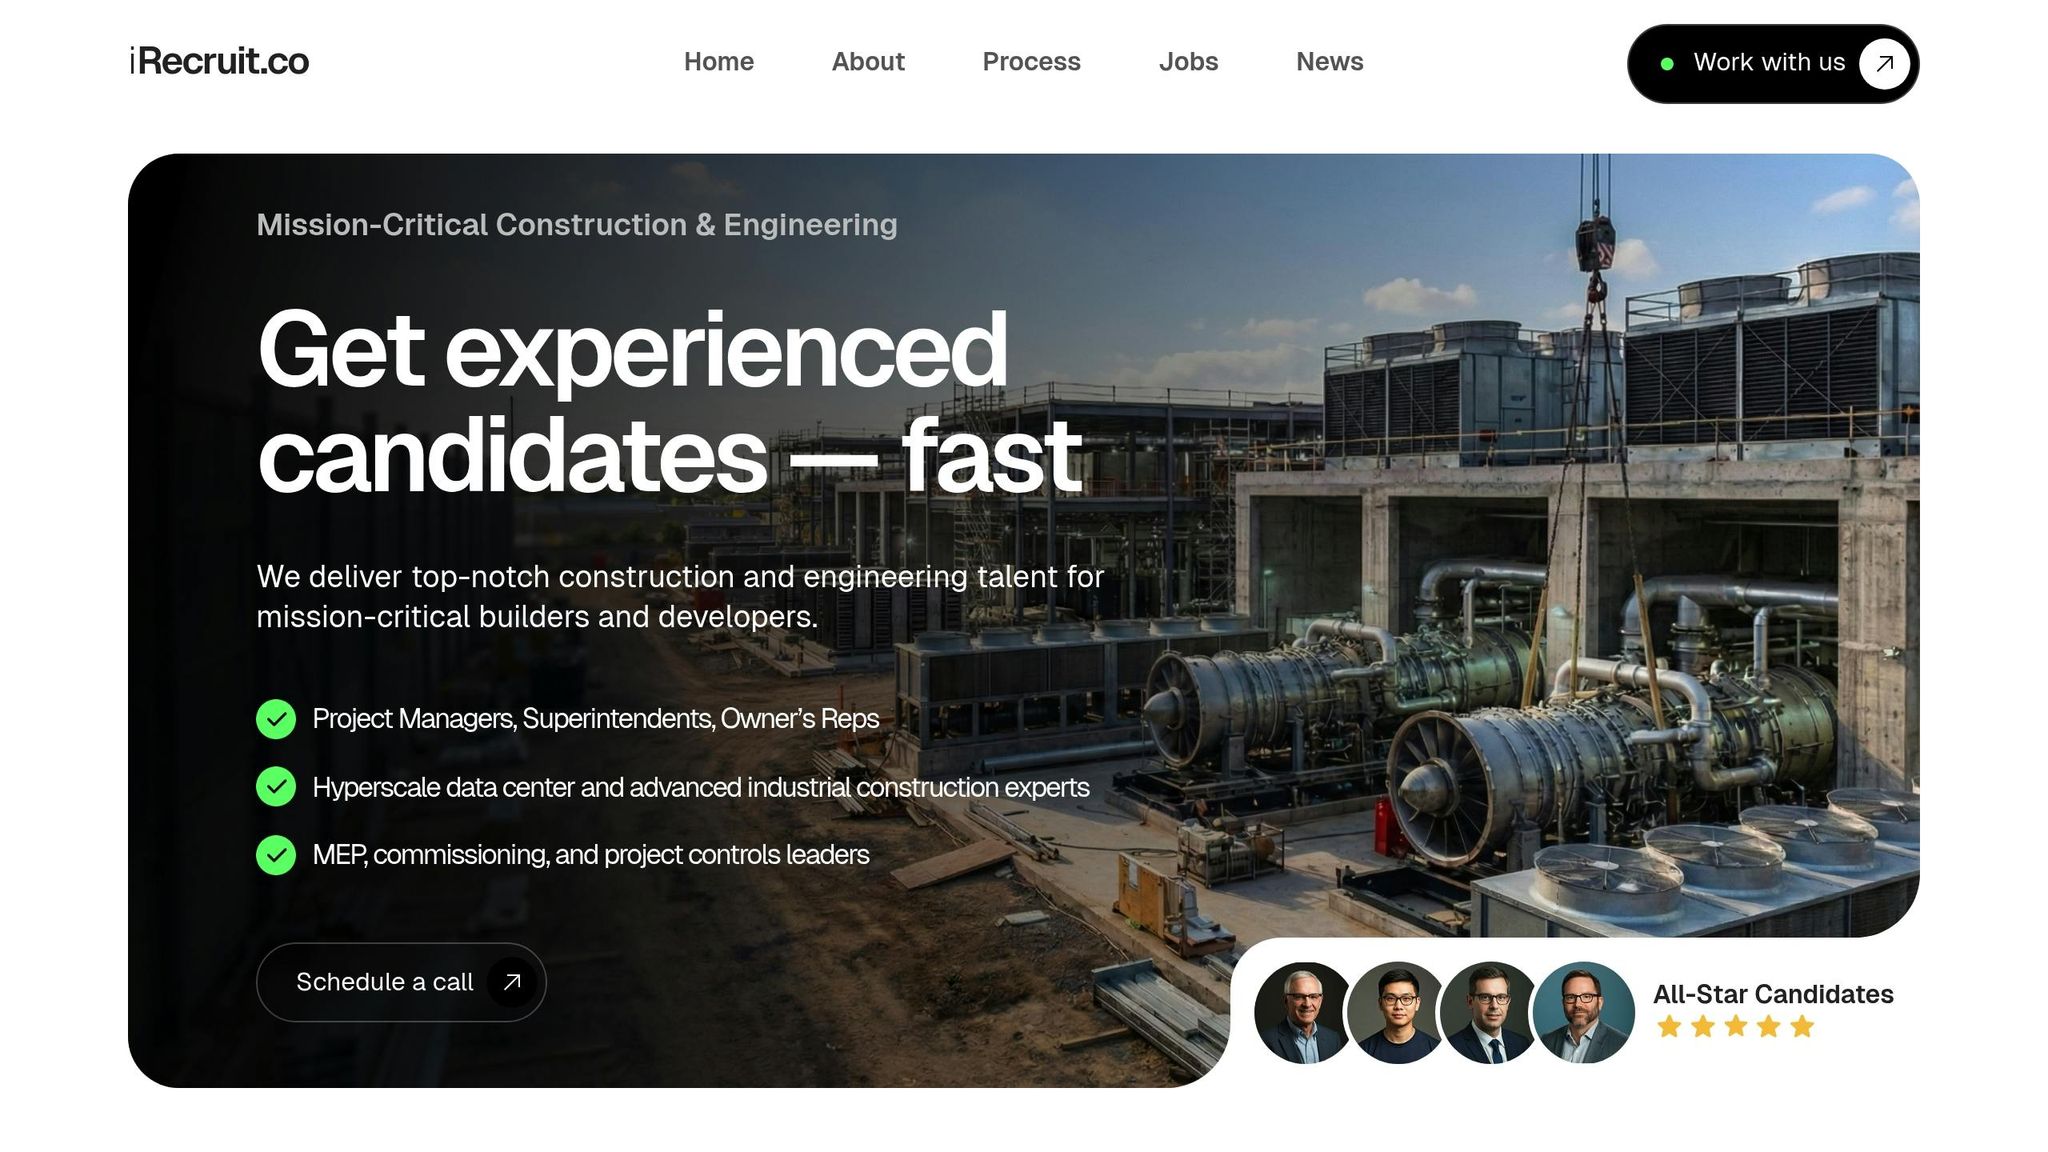Click the green dot status indicator
The image size is (2048, 1152).
click(x=1667, y=64)
